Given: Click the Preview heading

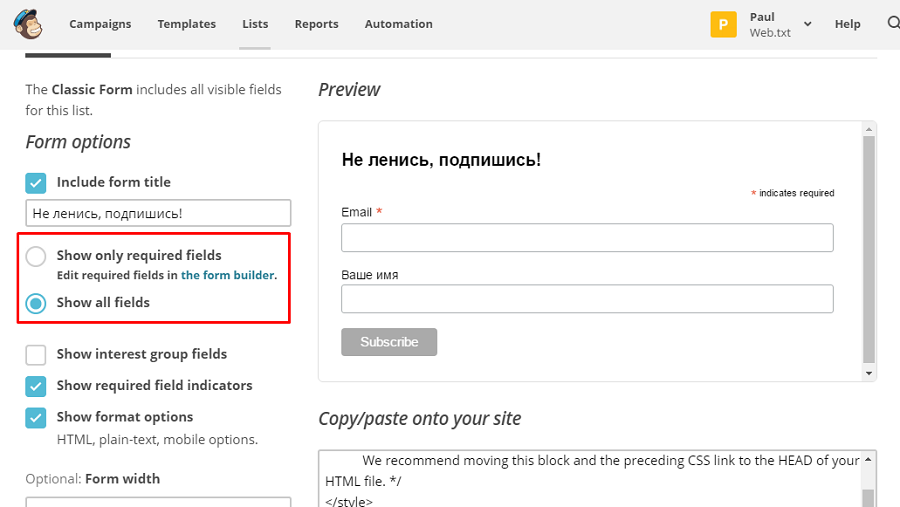Looking at the screenshot, I should (x=349, y=90).
